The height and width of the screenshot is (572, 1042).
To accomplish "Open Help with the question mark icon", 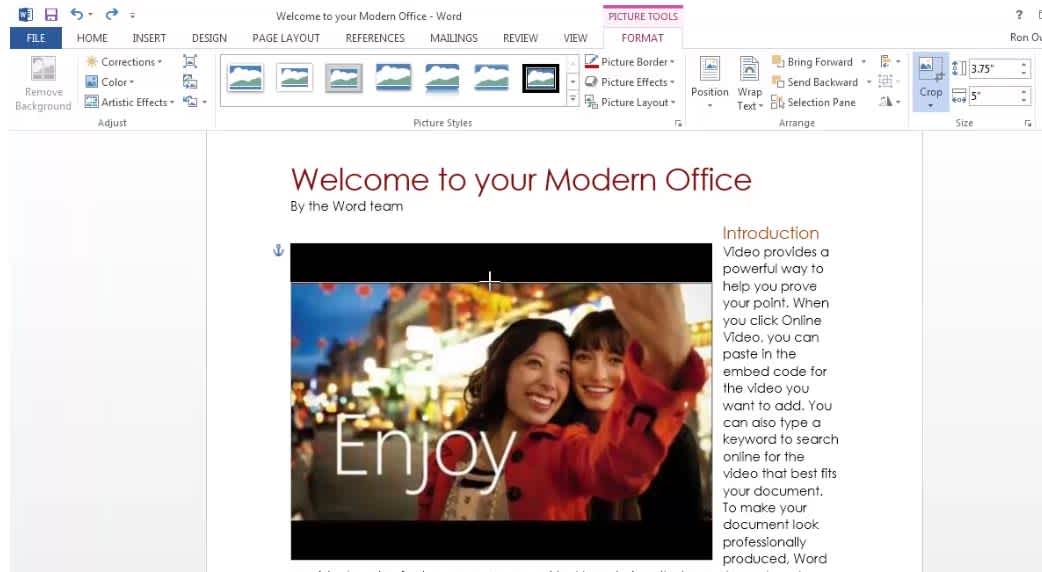I will point(1019,15).
